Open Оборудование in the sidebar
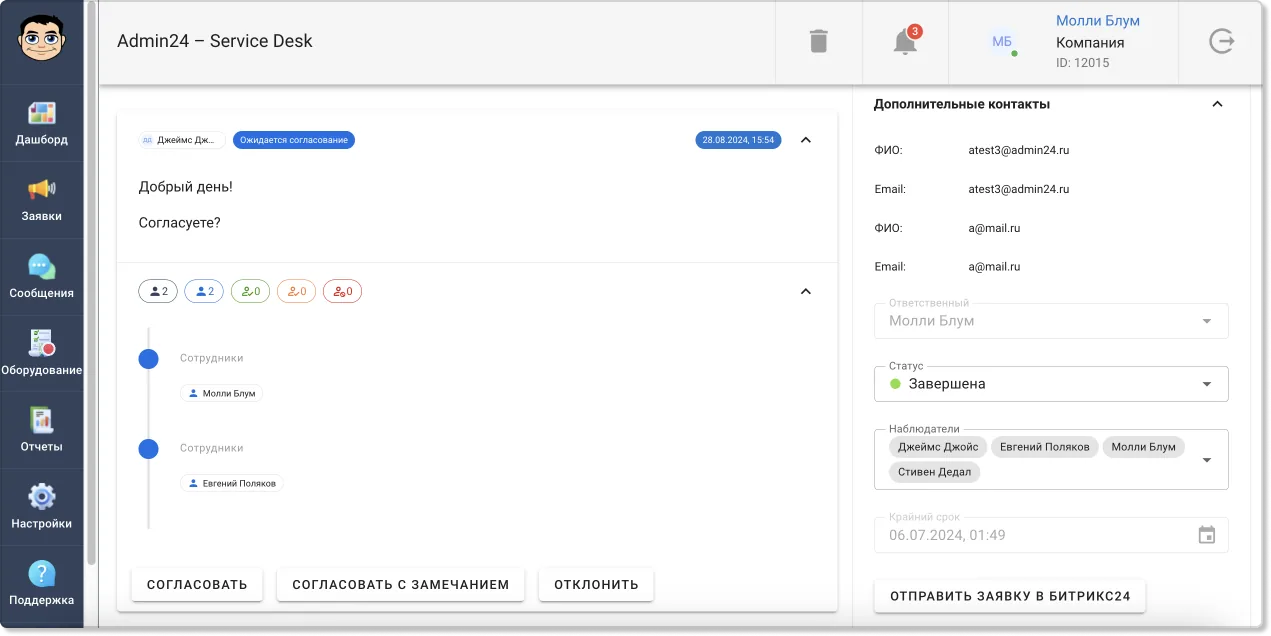 (x=42, y=354)
